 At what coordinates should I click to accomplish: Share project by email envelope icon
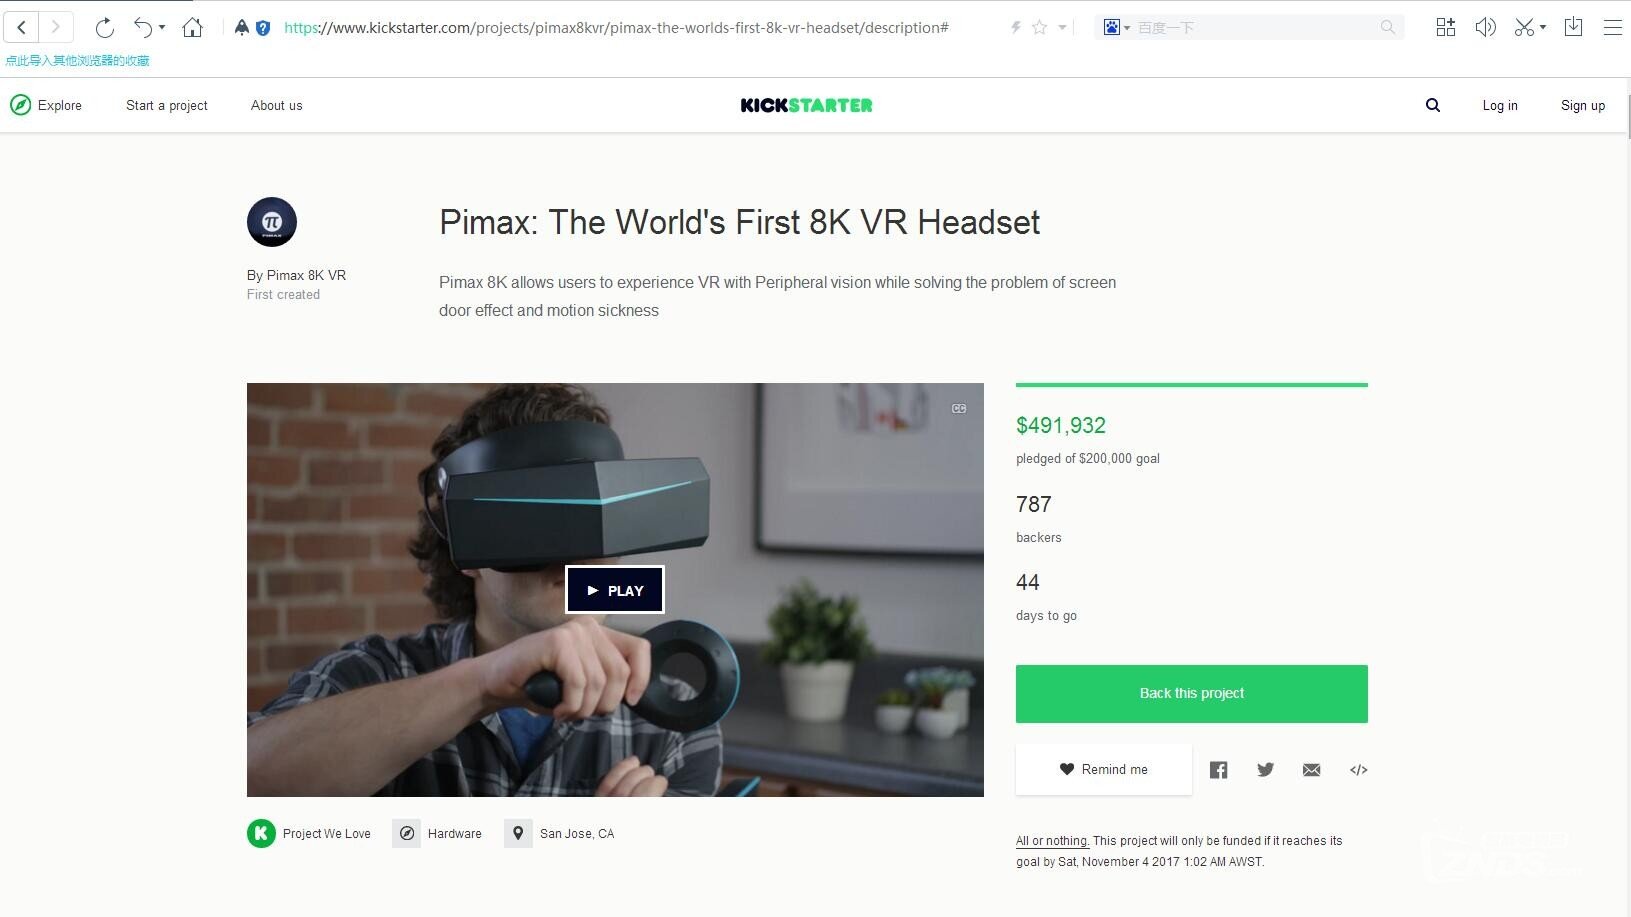pos(1312,769)
